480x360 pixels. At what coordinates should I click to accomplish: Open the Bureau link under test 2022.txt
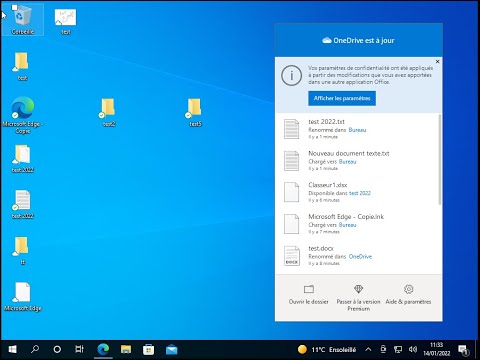(357, 130)
